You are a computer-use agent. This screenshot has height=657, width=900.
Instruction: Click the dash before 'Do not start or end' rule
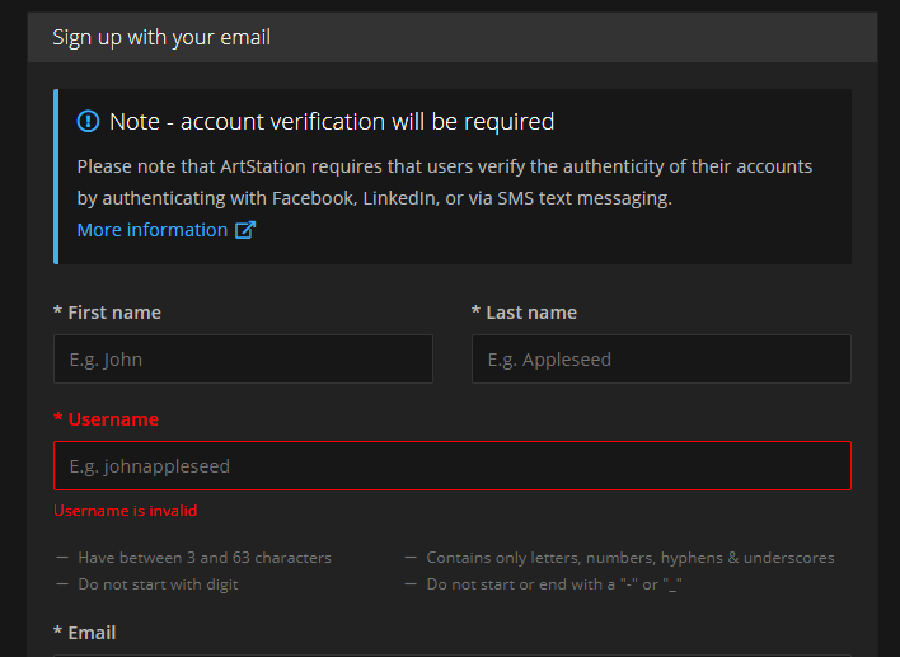pos(411,584)
